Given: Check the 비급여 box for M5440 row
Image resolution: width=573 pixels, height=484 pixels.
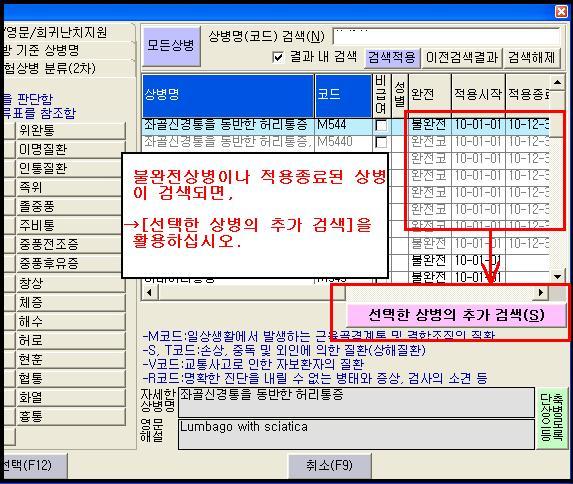Looking at the screenshot, I should tap(381, 142).
